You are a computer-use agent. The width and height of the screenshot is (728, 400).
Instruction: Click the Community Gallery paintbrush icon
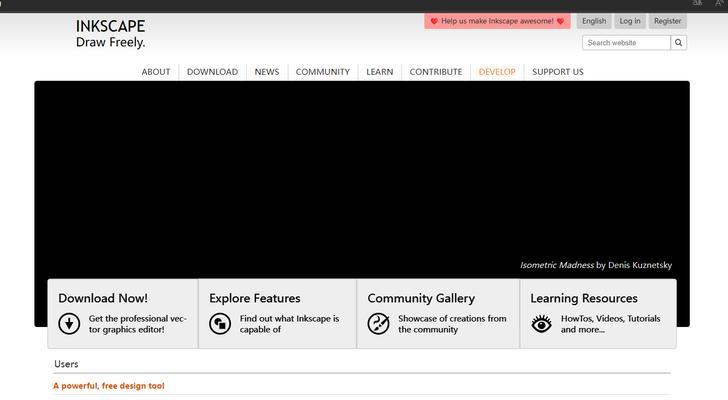tap(378, 323)
